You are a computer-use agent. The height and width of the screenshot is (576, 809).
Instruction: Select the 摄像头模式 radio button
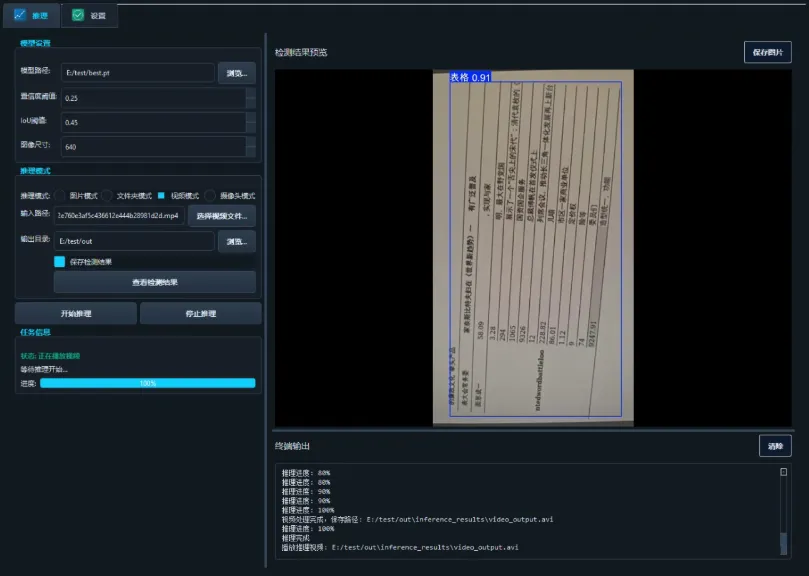click(x=209, y=196)
